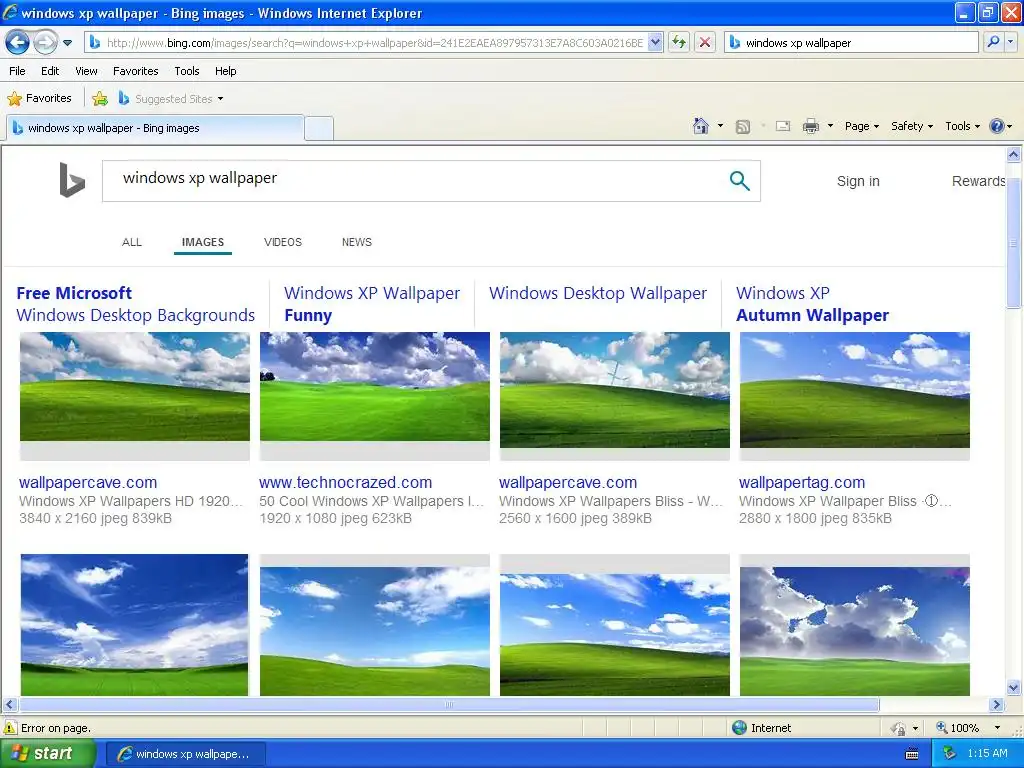Screen dimensions: 1024x768
Task: Click the Favorites star button
Action: [x=39, y=99]
